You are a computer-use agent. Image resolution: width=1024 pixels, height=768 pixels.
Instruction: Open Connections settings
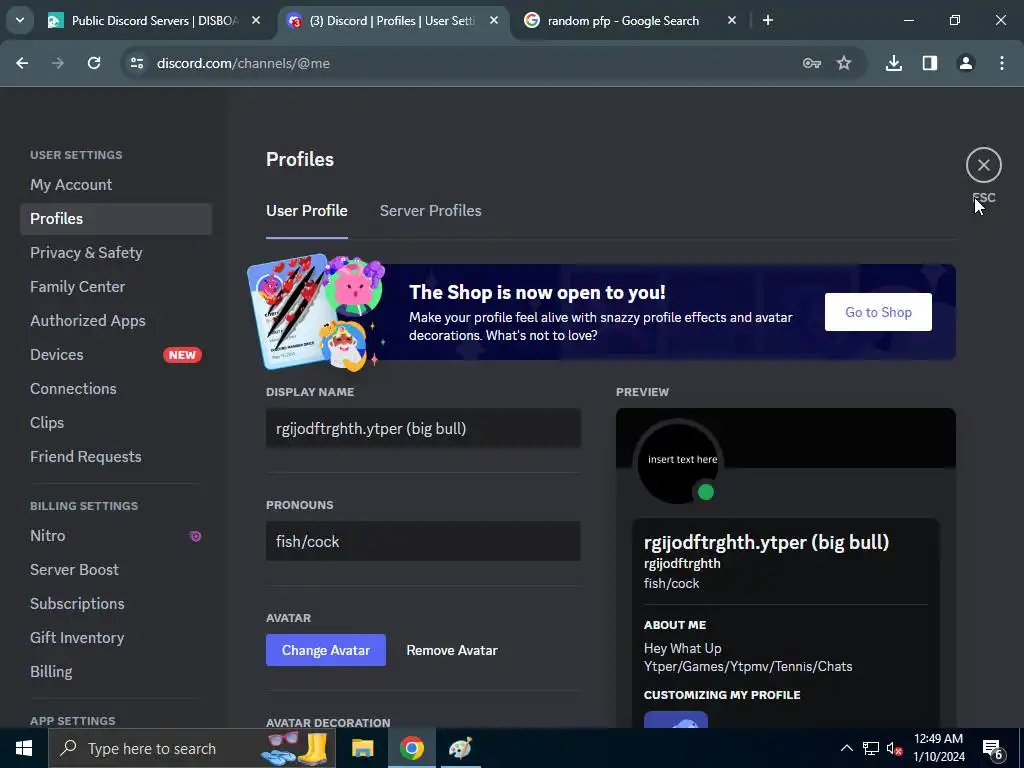(x=116, y=389)
